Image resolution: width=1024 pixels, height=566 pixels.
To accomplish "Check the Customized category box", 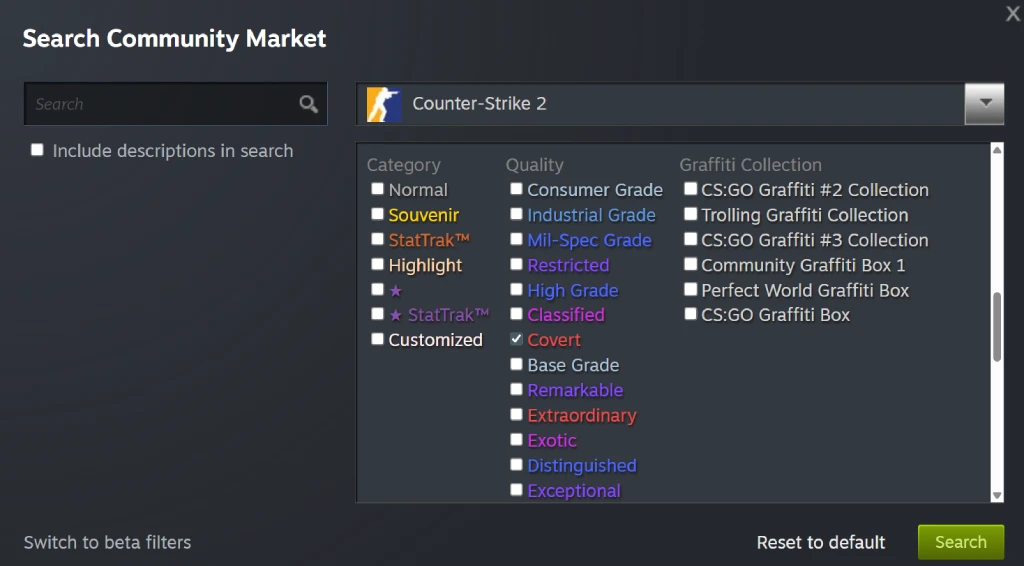I will pos(377,339).
